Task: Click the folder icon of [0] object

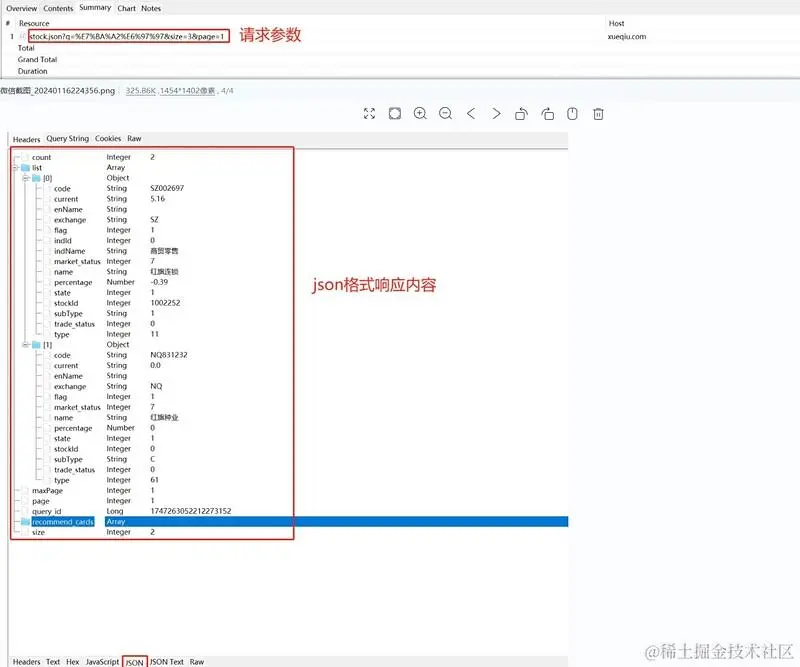Action: [36, 178]
